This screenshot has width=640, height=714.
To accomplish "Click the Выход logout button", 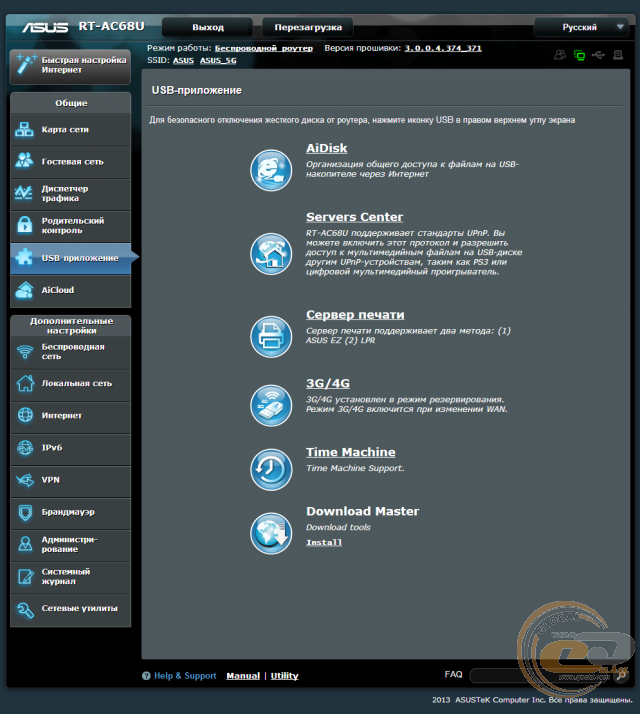I will coord(208,27).
